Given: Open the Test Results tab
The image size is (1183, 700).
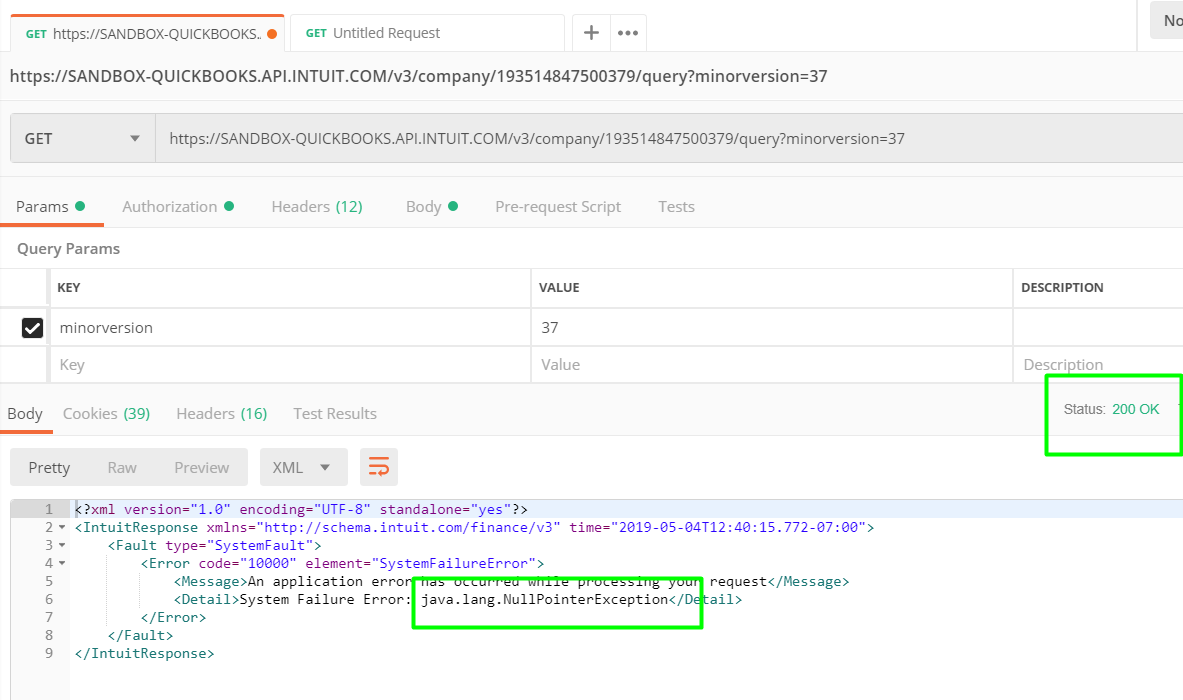Looking at the screenshot, I should coord(335,414).
